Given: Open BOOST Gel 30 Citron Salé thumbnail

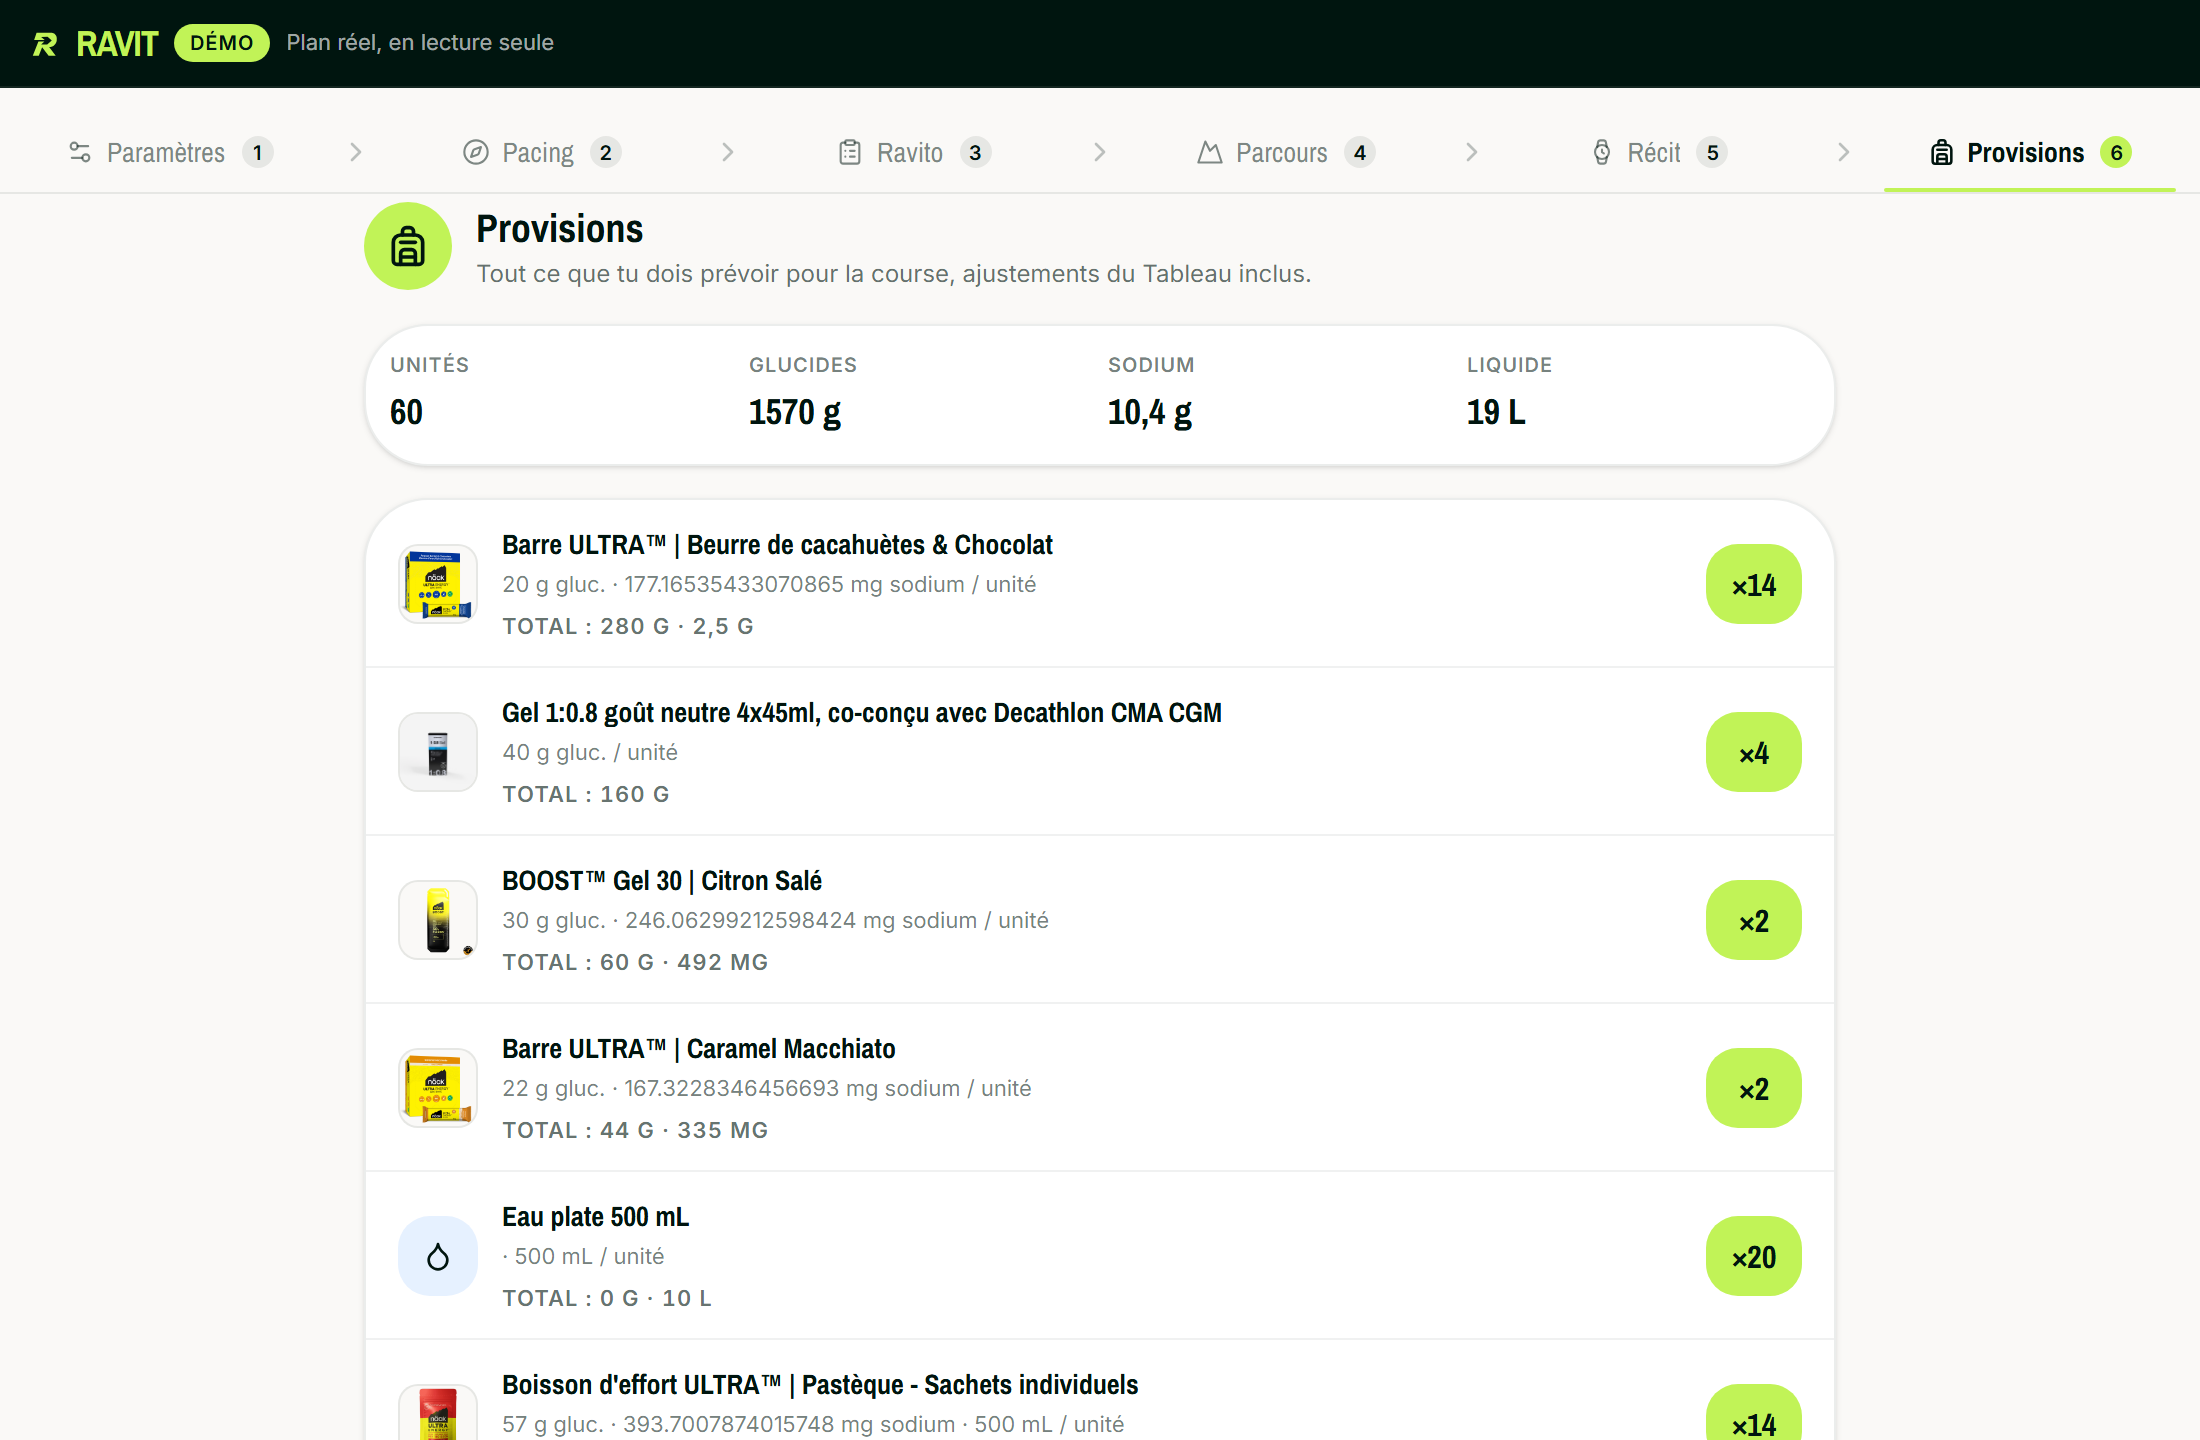Looking at the screenshot, I should click(x=438, y=920).
